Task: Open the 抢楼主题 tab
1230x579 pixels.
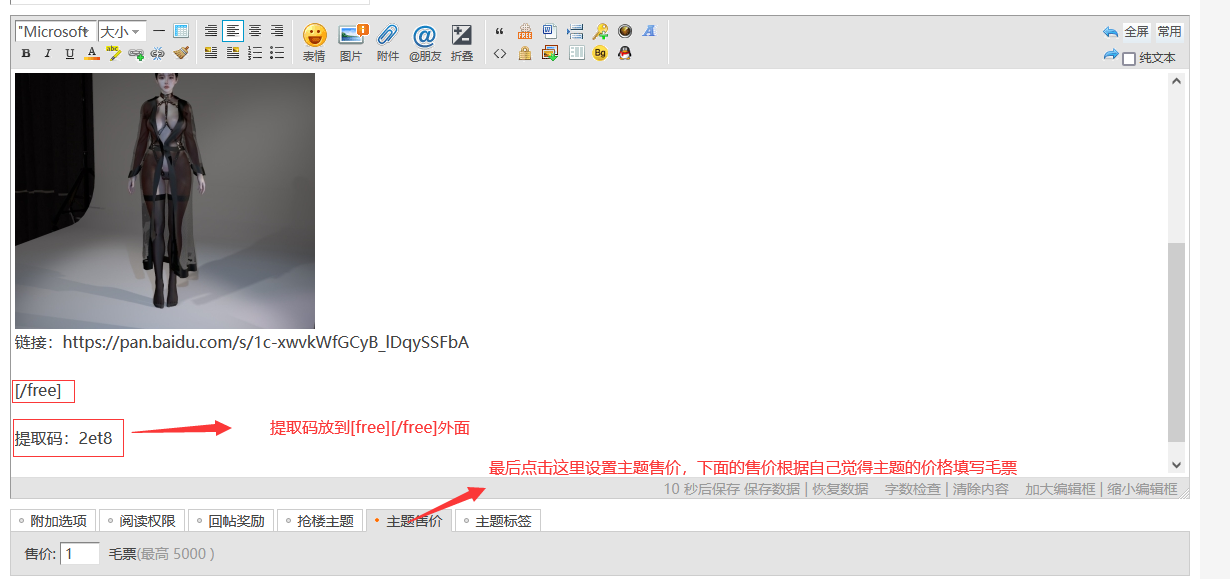Action: [x=319, y=521]
